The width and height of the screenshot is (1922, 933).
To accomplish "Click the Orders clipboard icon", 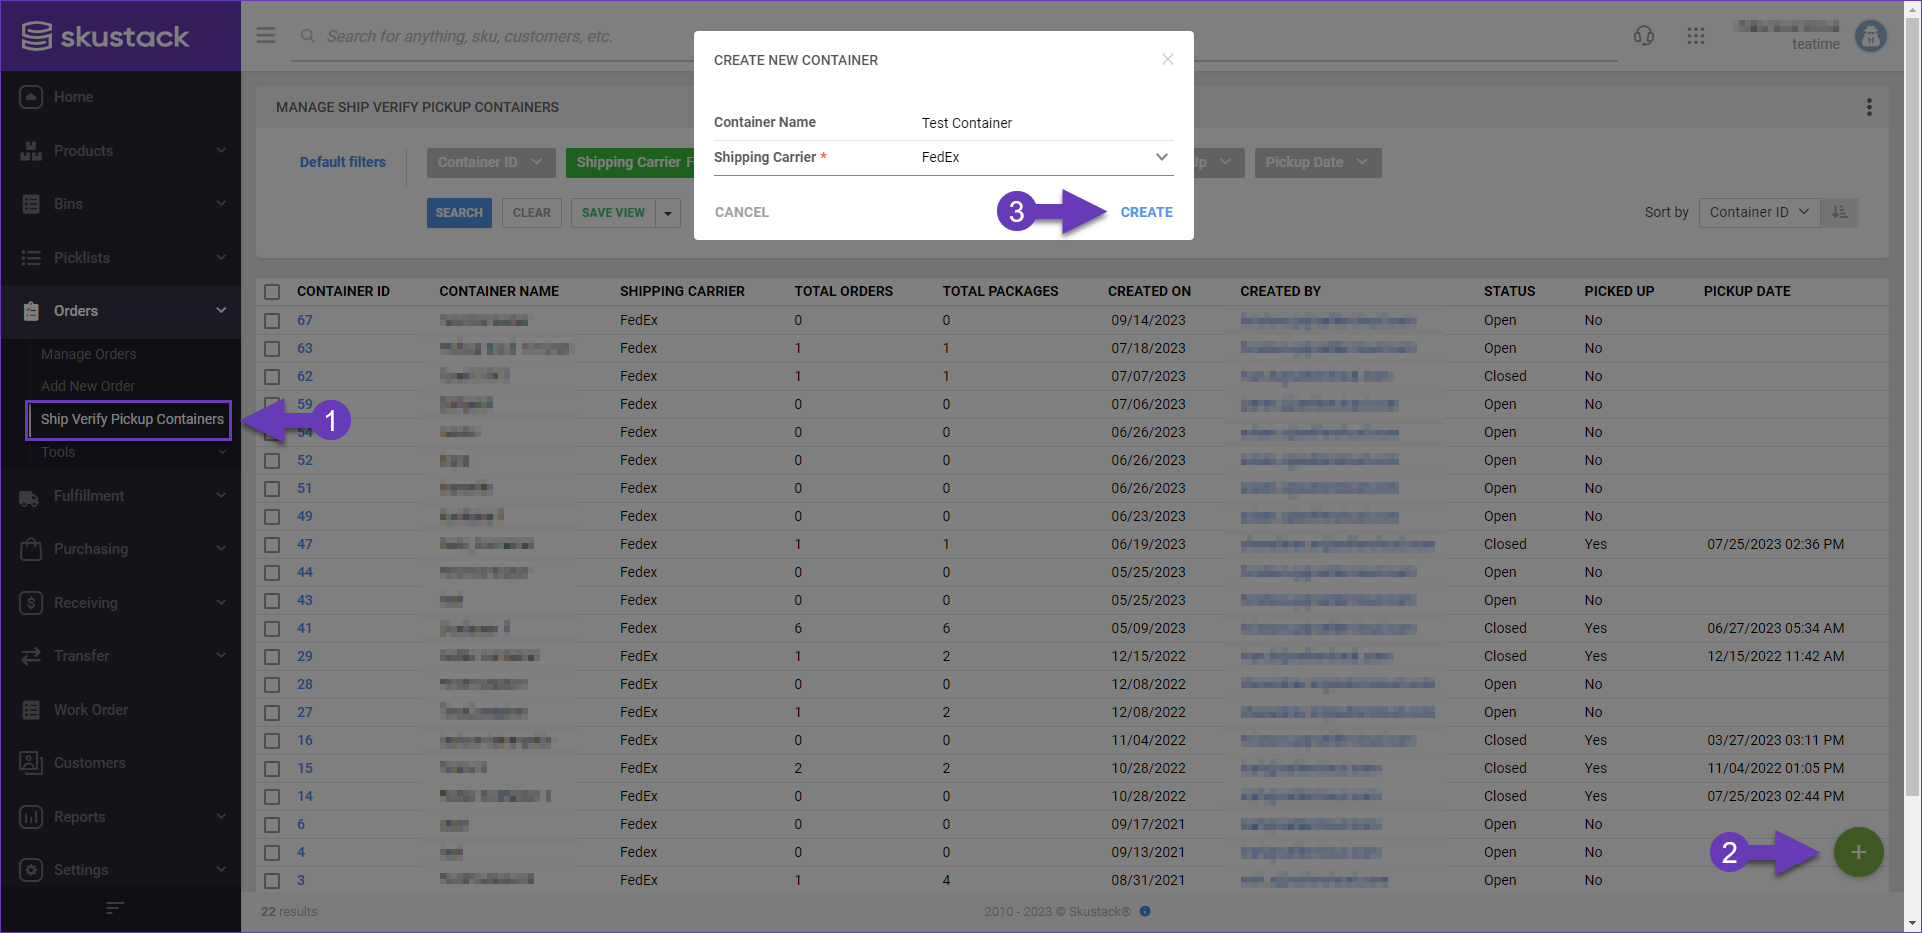I will [31, 311].
